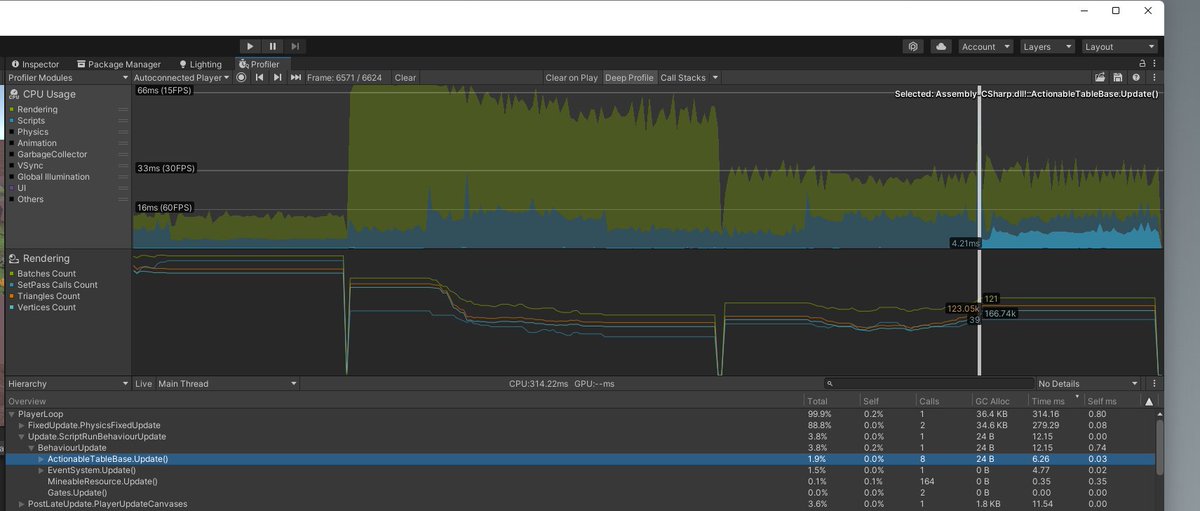Click the Clear button in profiler toolbar
The image size is (1200, 511).
405,78
